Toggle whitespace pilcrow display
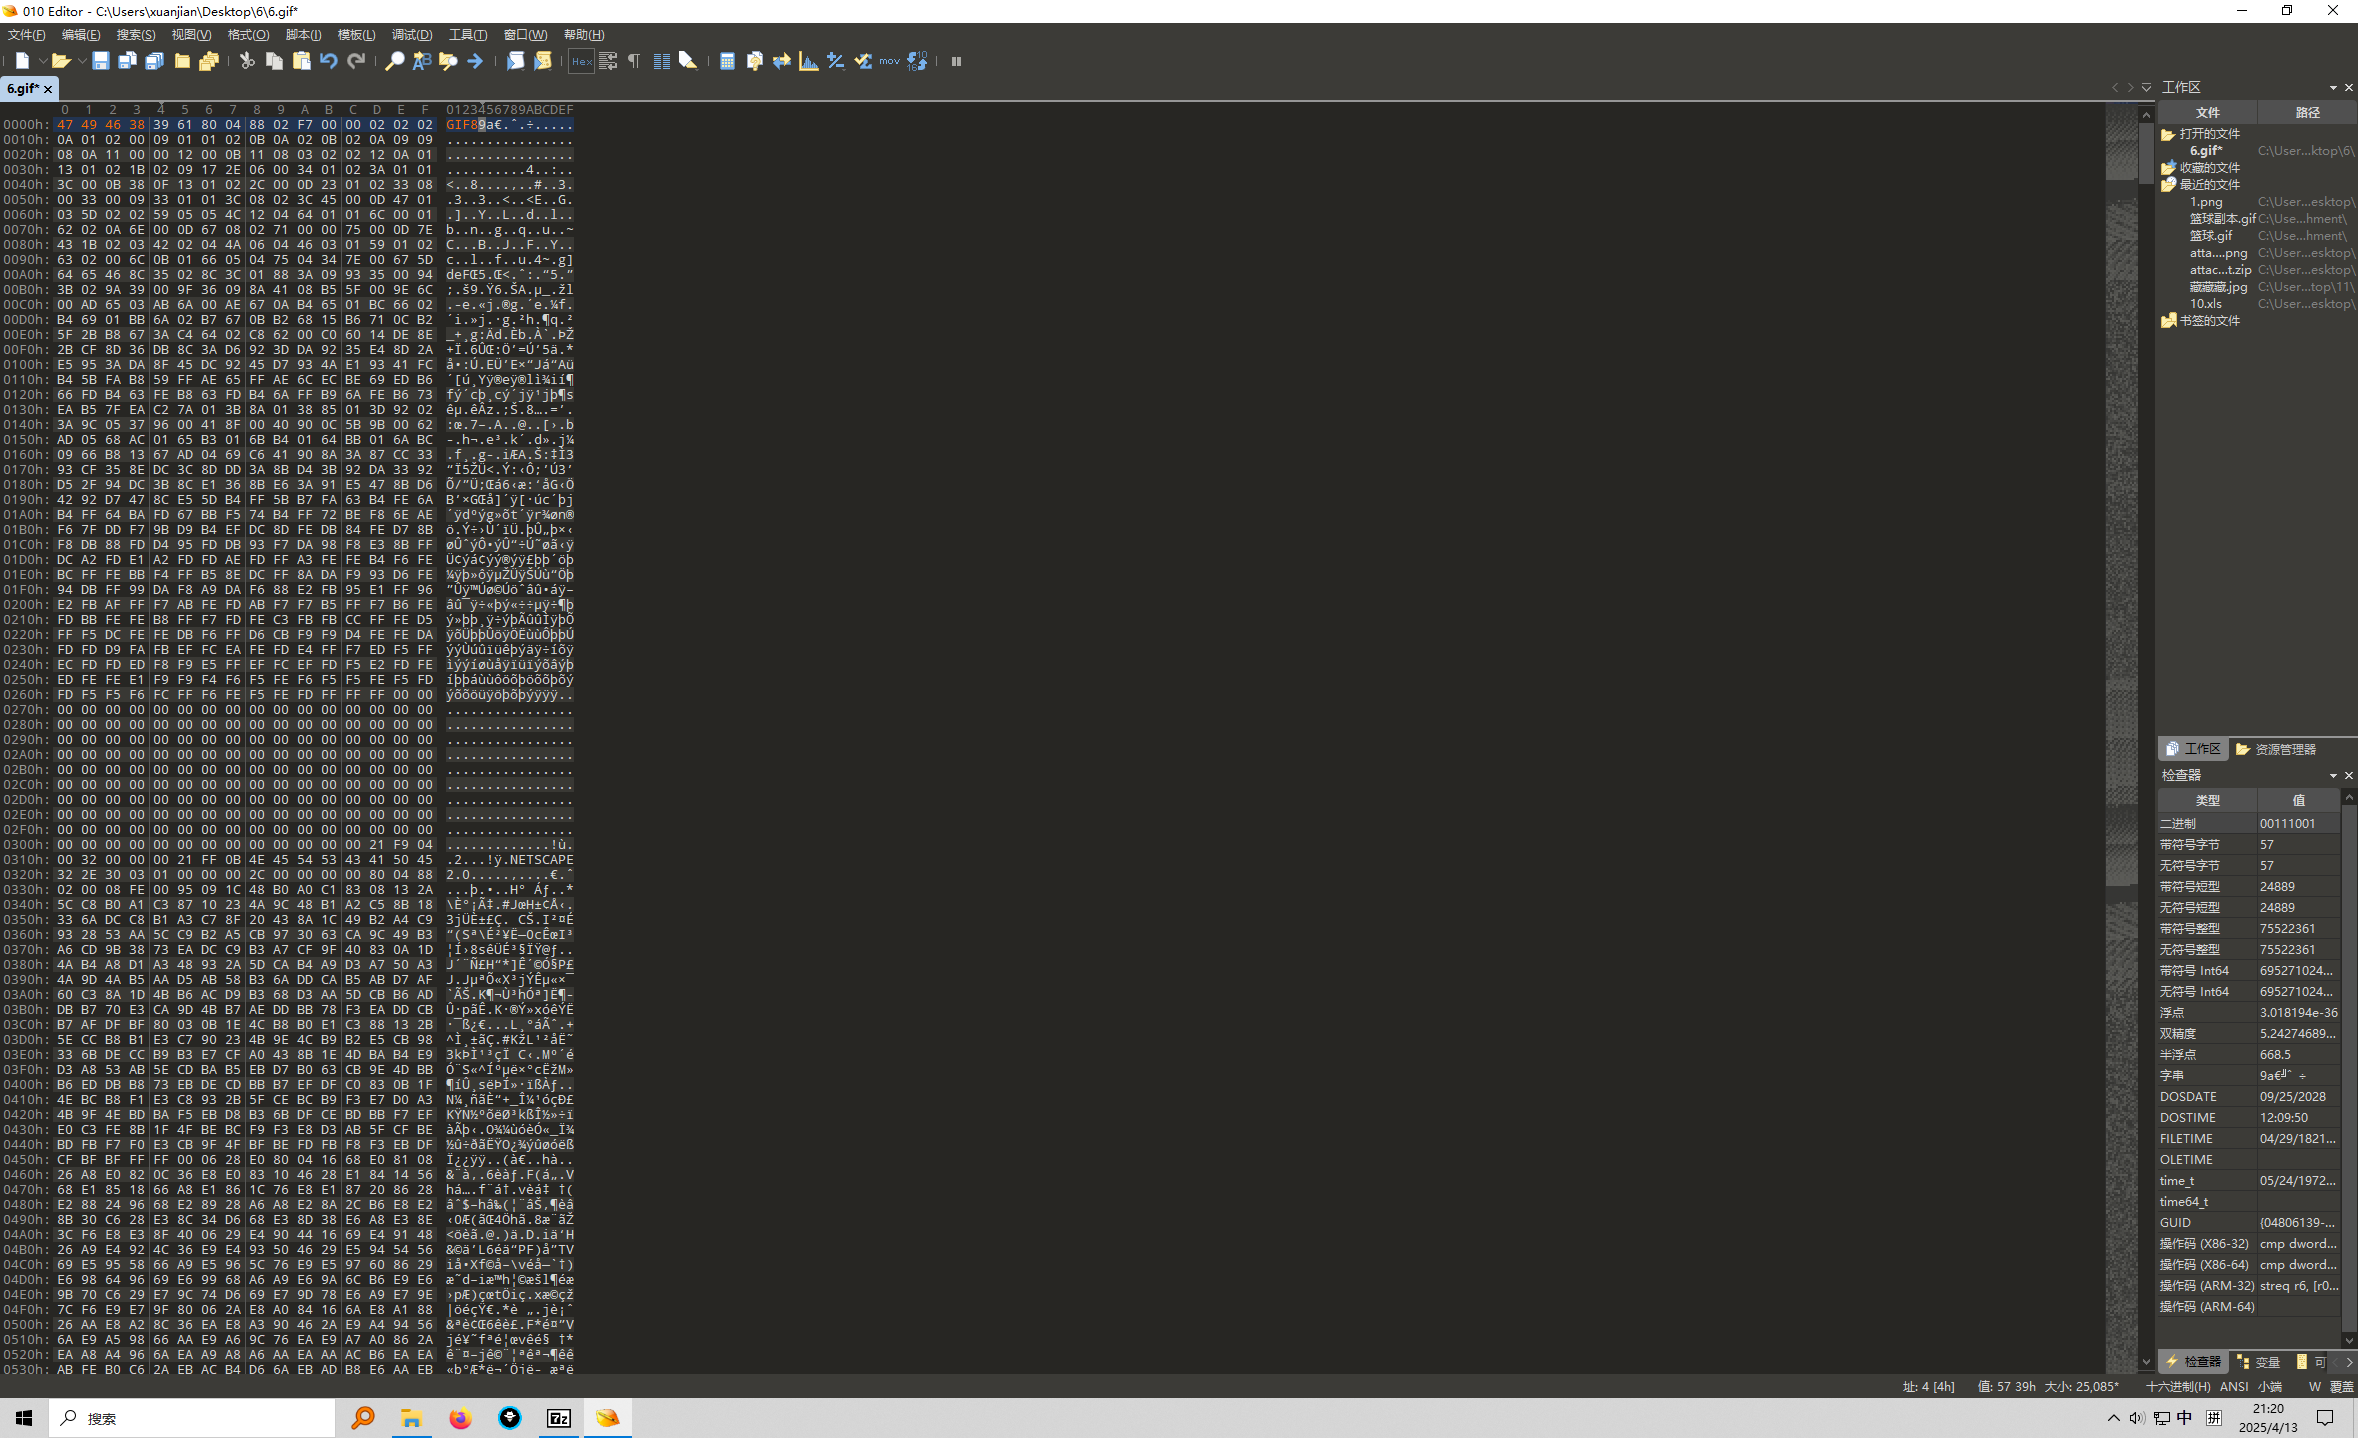Viewport: 2358px width, 1438px height. tap(634, 61)
